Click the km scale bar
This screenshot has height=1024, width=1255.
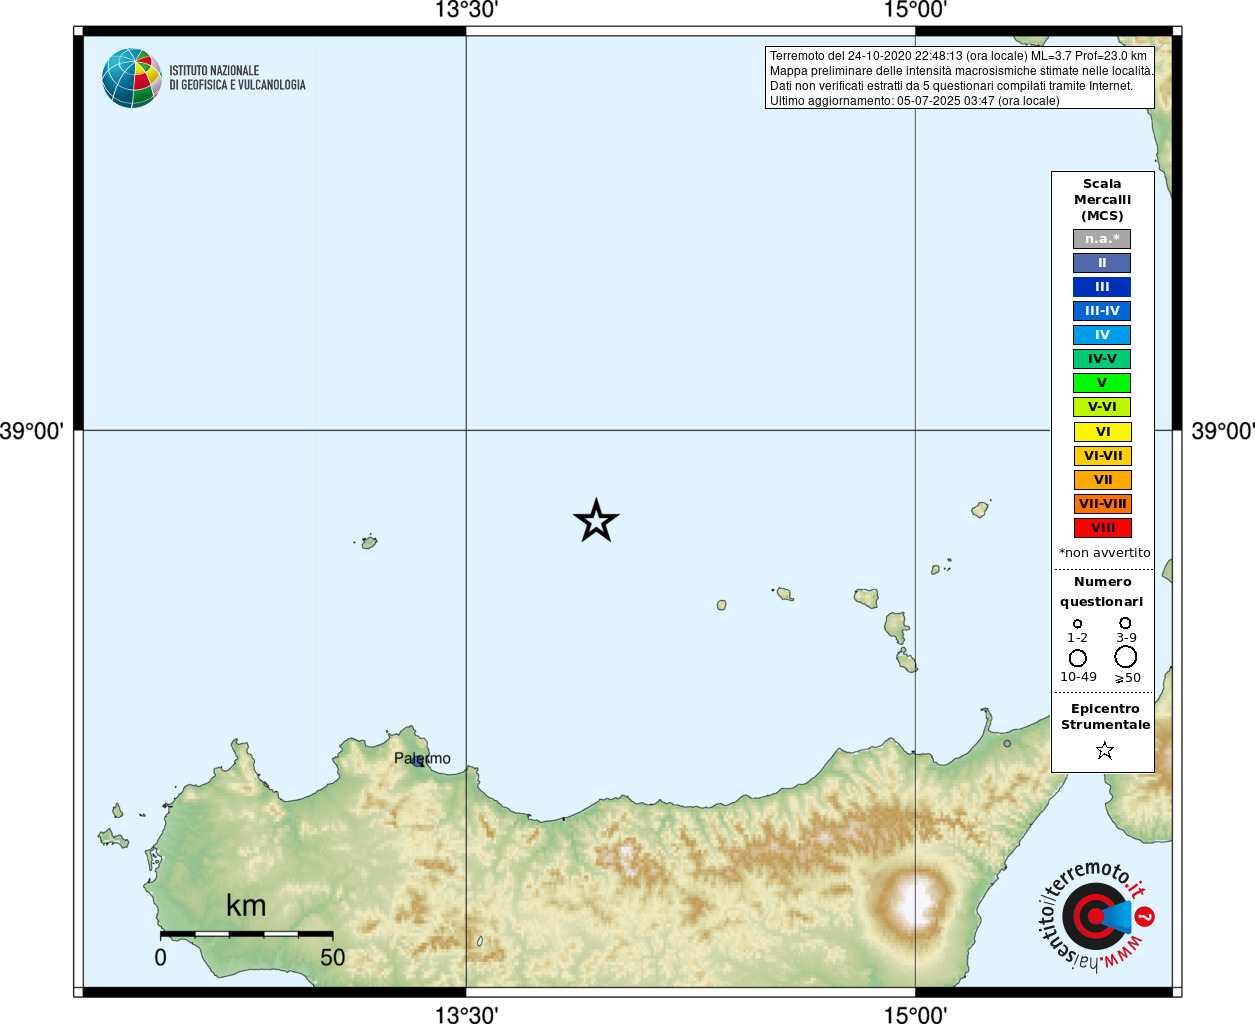pos(246,934)
